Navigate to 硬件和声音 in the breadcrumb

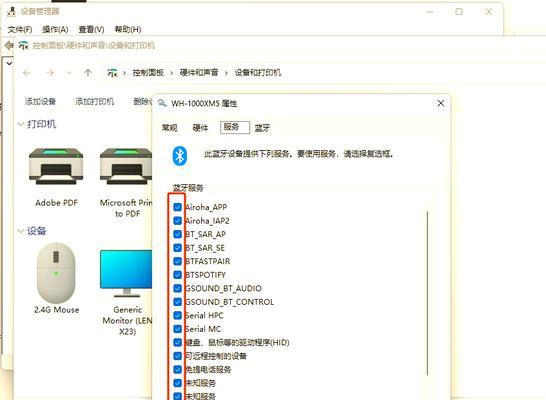(x=199, y=72)
